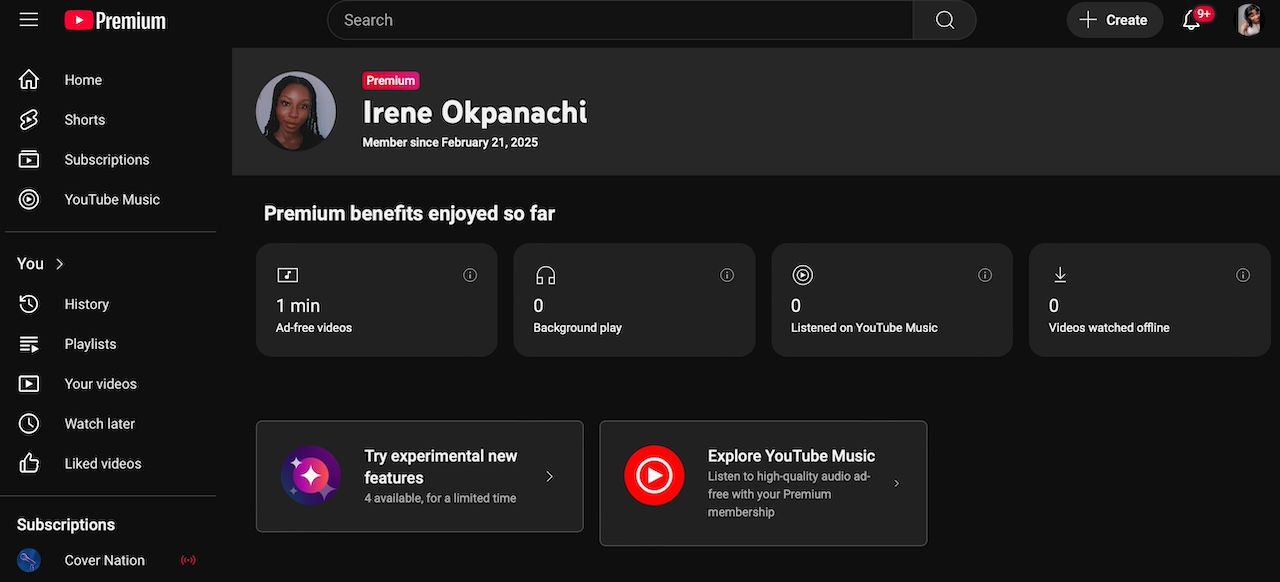
Task: Click the download arrow offline icon
Action: (x=1060, y=275)
